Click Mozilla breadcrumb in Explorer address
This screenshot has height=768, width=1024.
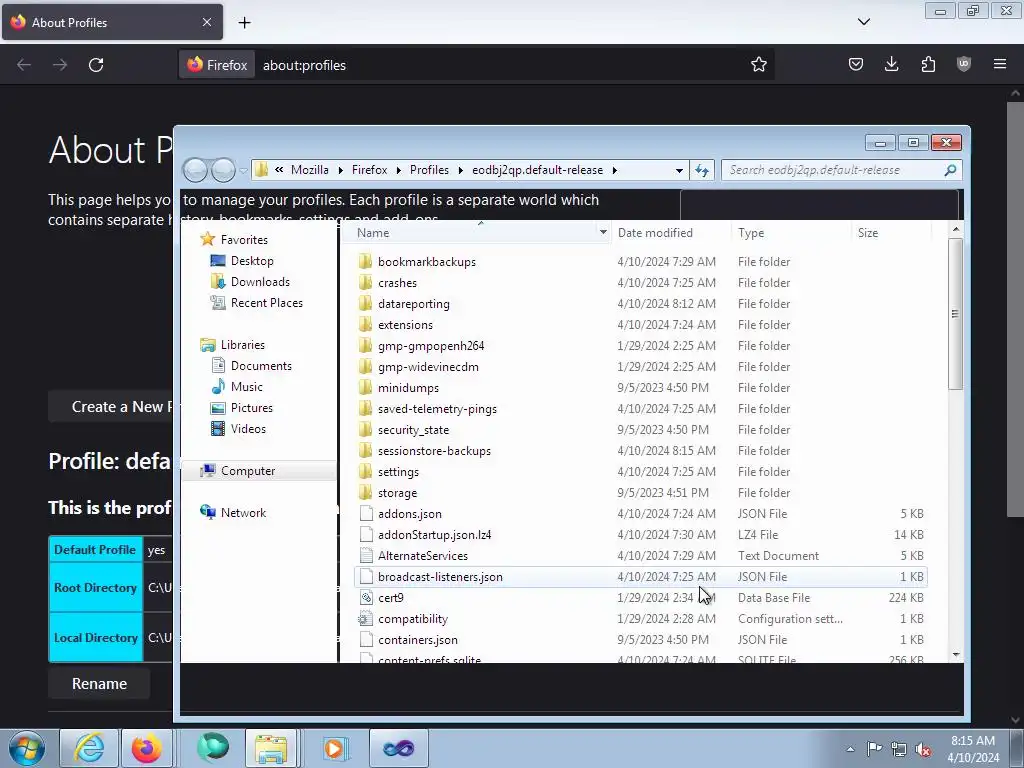click(x=310, y=170)
